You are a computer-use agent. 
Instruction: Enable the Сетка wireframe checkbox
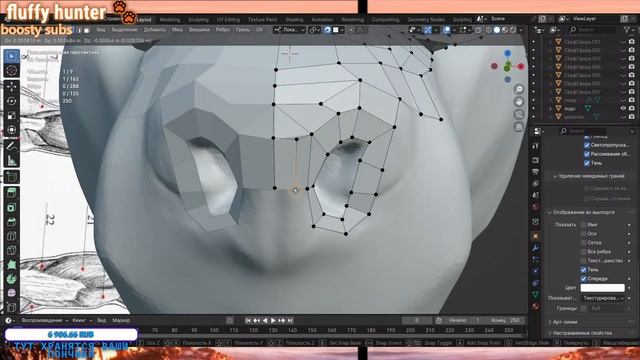click(x=583, y=242)
